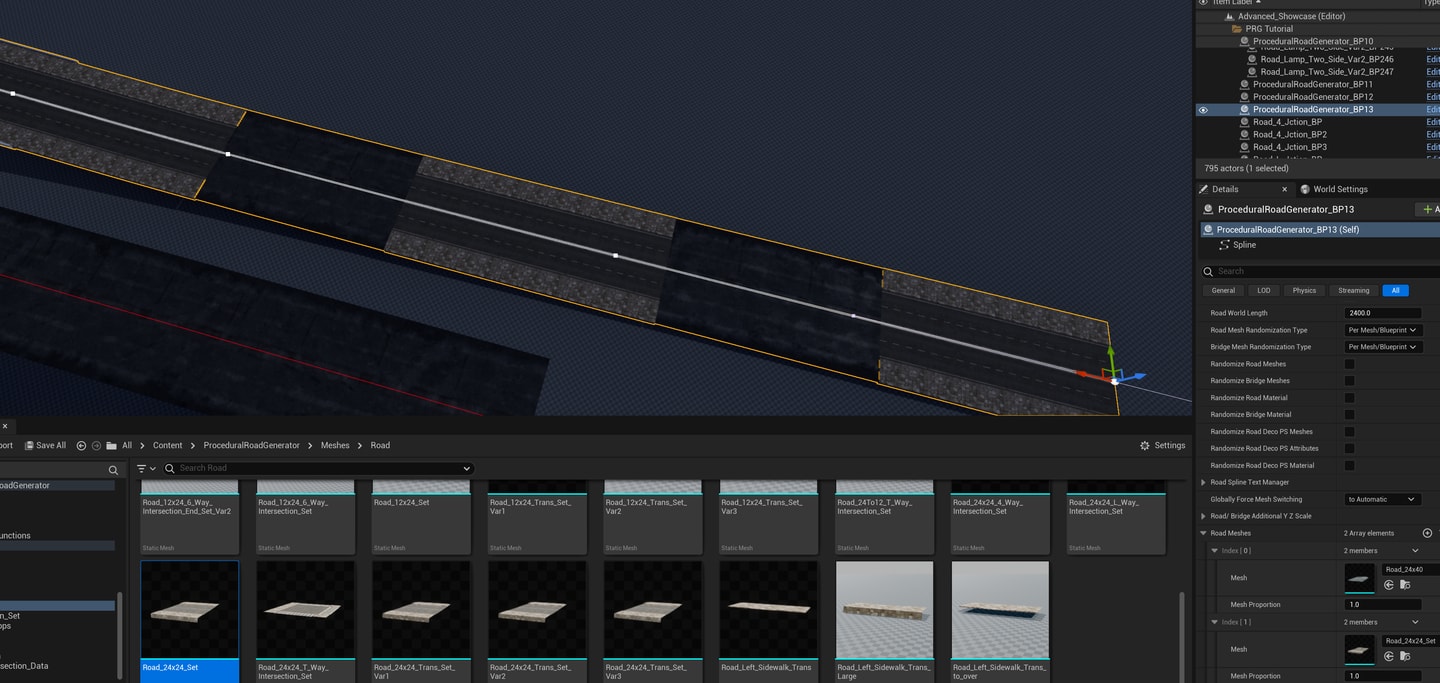Use selected asset for Road_24x40 mesh slot
This screenshot has height=683, width=1440.
coord(1389,584)
